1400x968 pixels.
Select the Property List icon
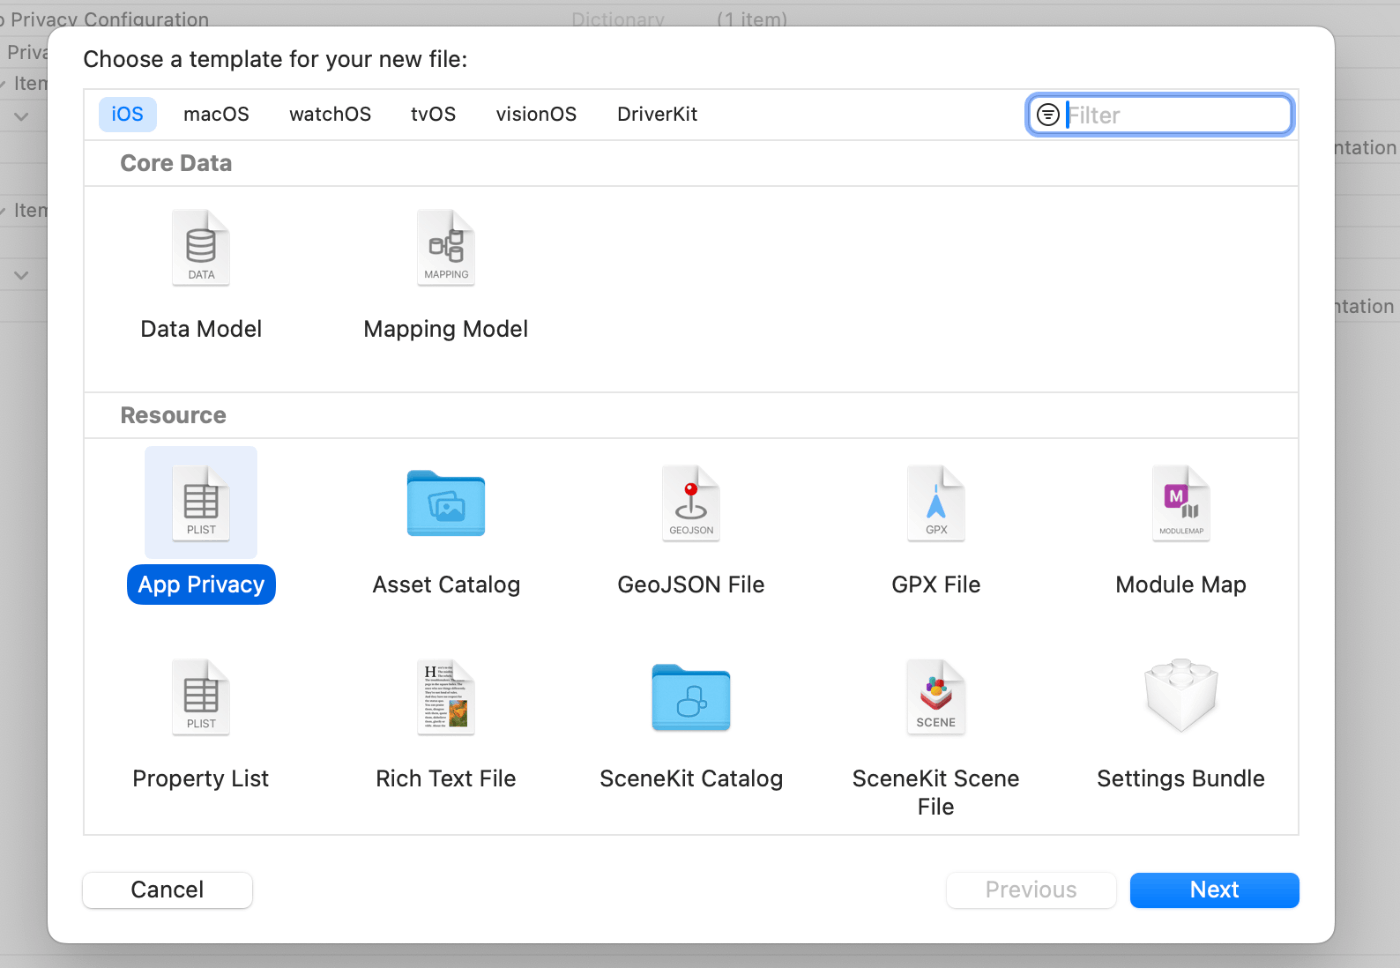201,697
